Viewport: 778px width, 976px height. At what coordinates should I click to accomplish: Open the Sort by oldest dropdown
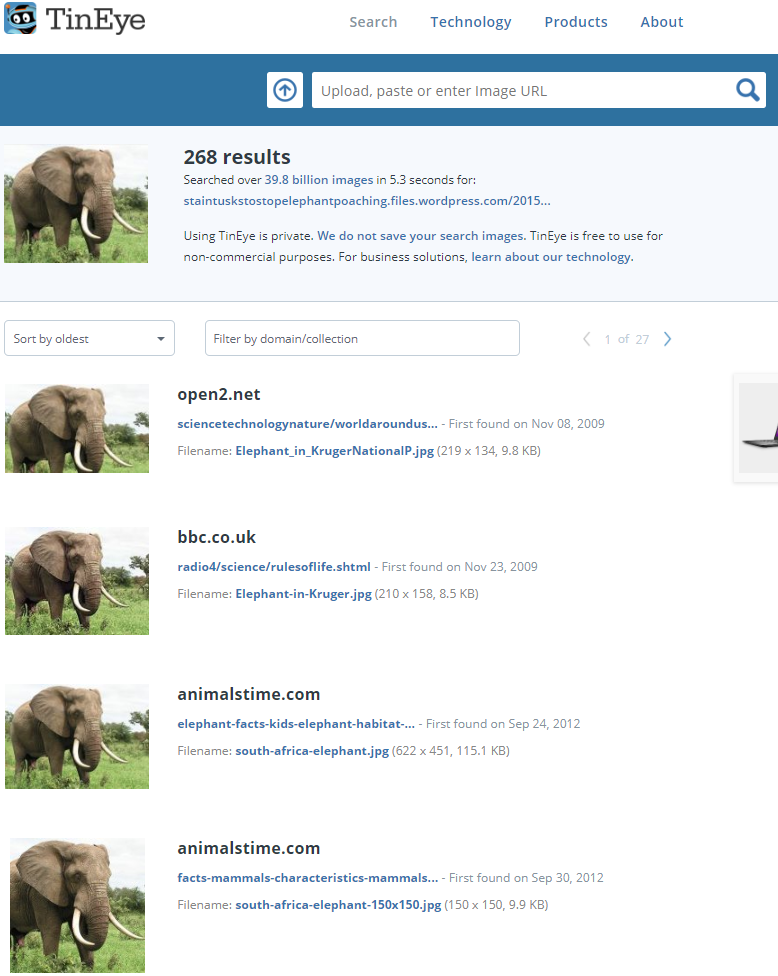pyautogui.click(x=90, y=338)
